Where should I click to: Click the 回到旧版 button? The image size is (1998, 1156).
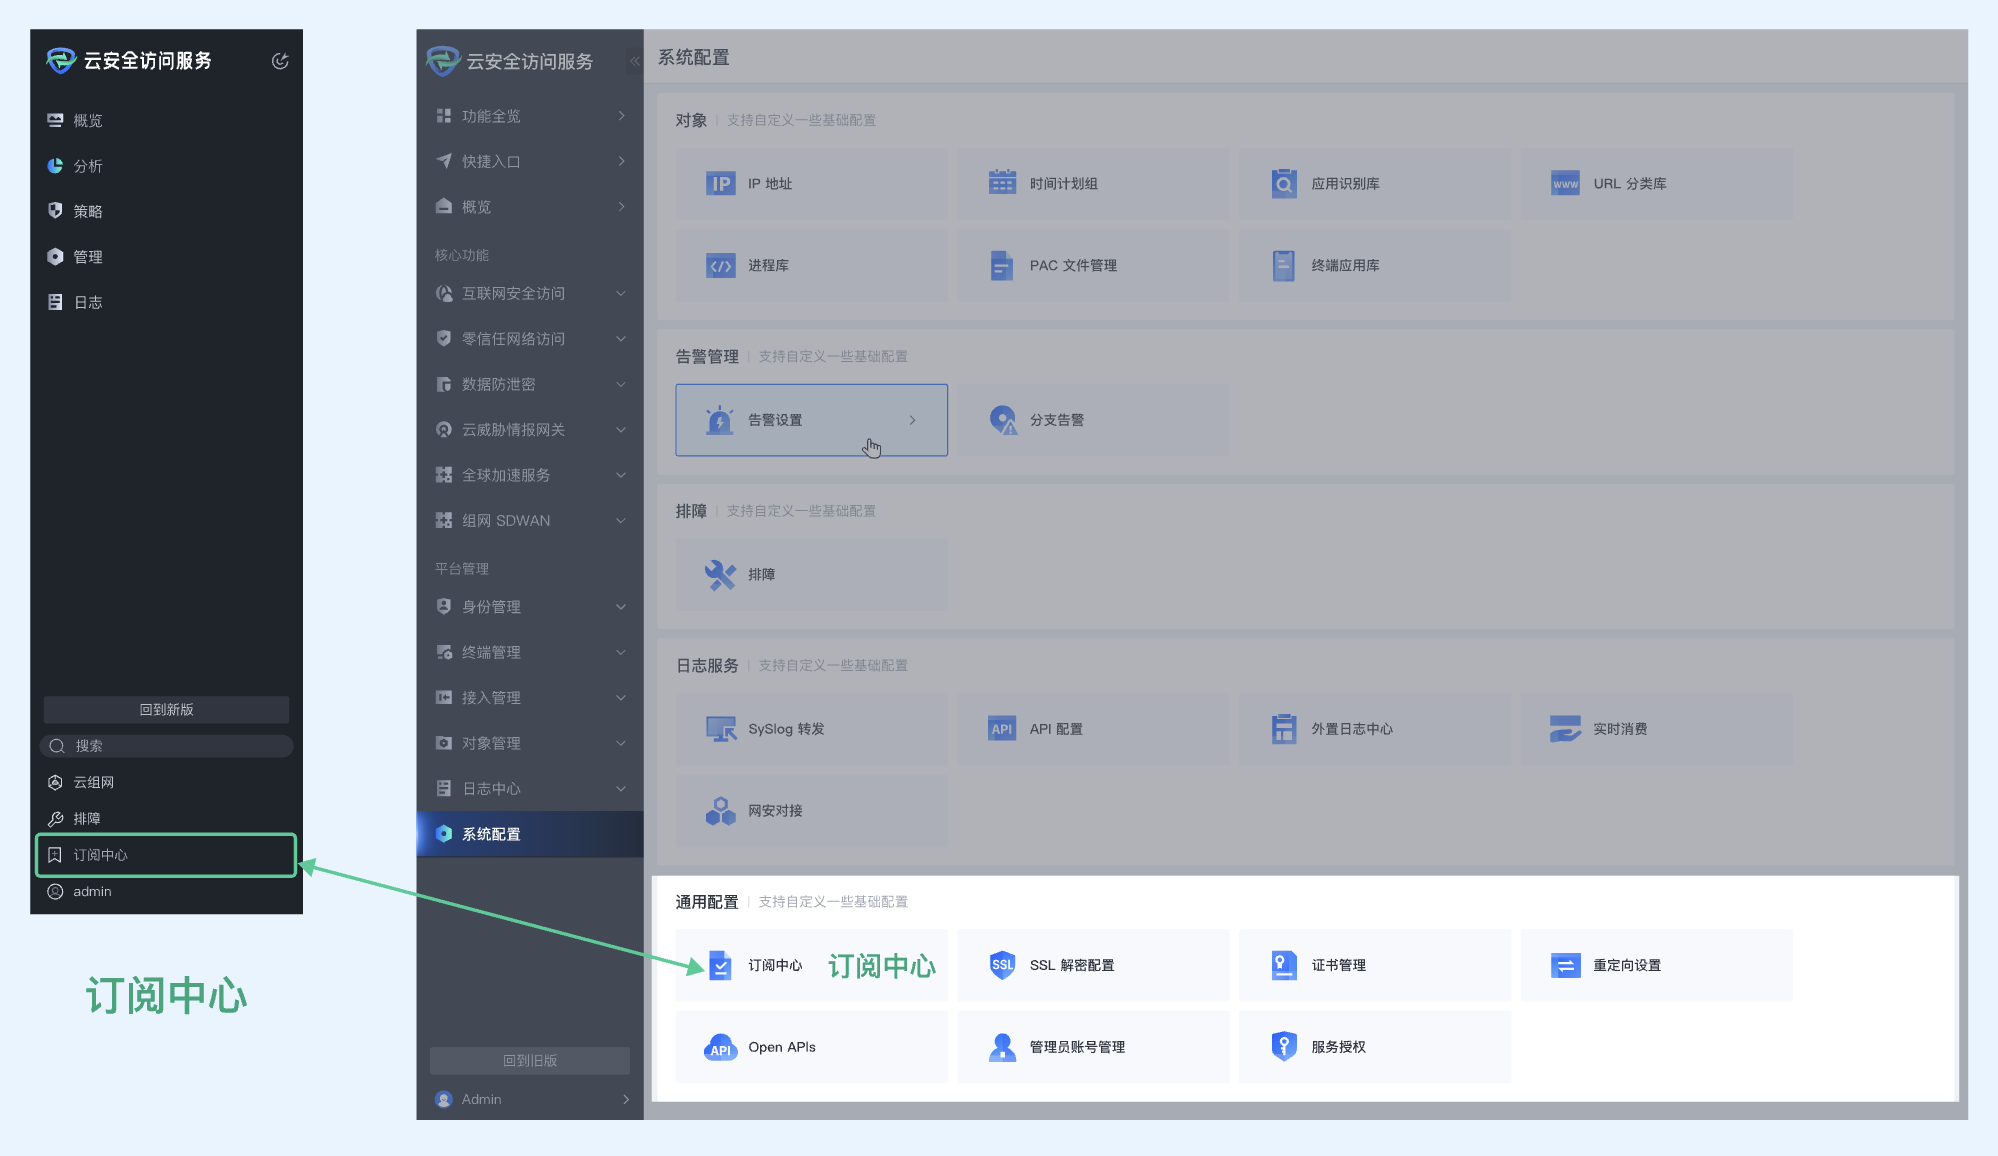point(530,1060)
